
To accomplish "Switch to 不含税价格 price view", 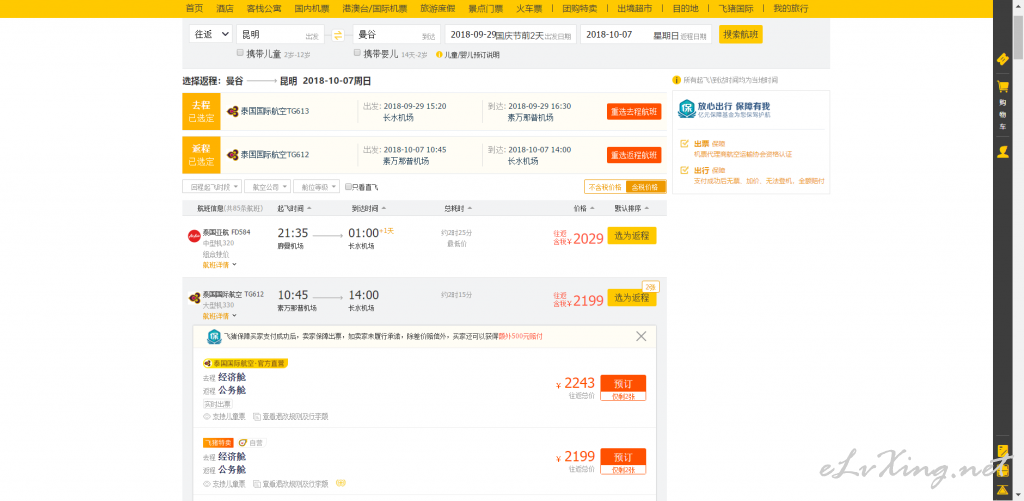I will [x=605, y=187].
